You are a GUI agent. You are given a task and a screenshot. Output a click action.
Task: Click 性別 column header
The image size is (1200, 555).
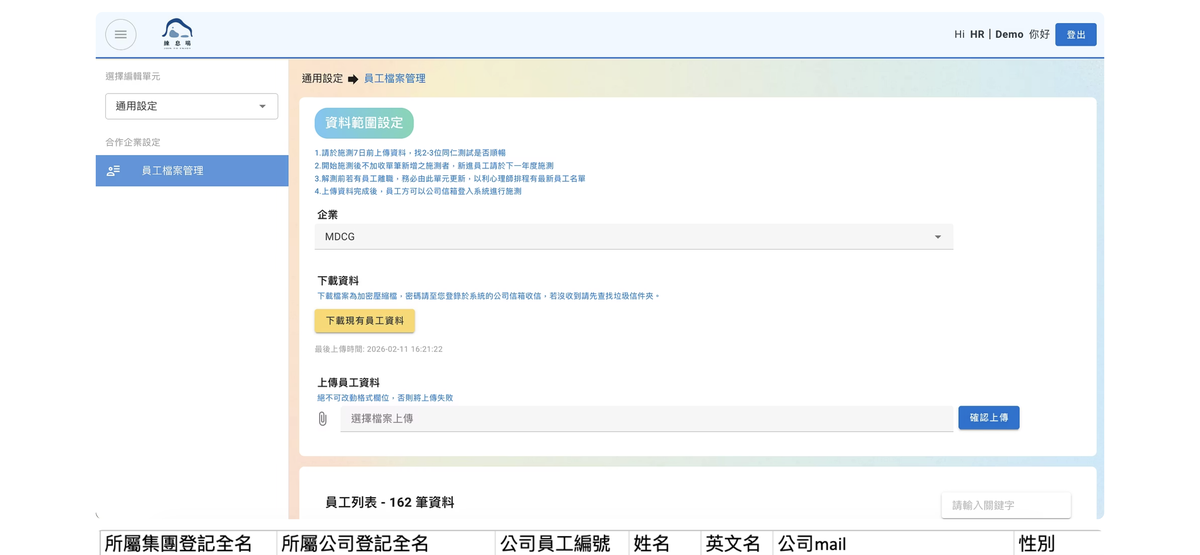tap(1037, 544)
